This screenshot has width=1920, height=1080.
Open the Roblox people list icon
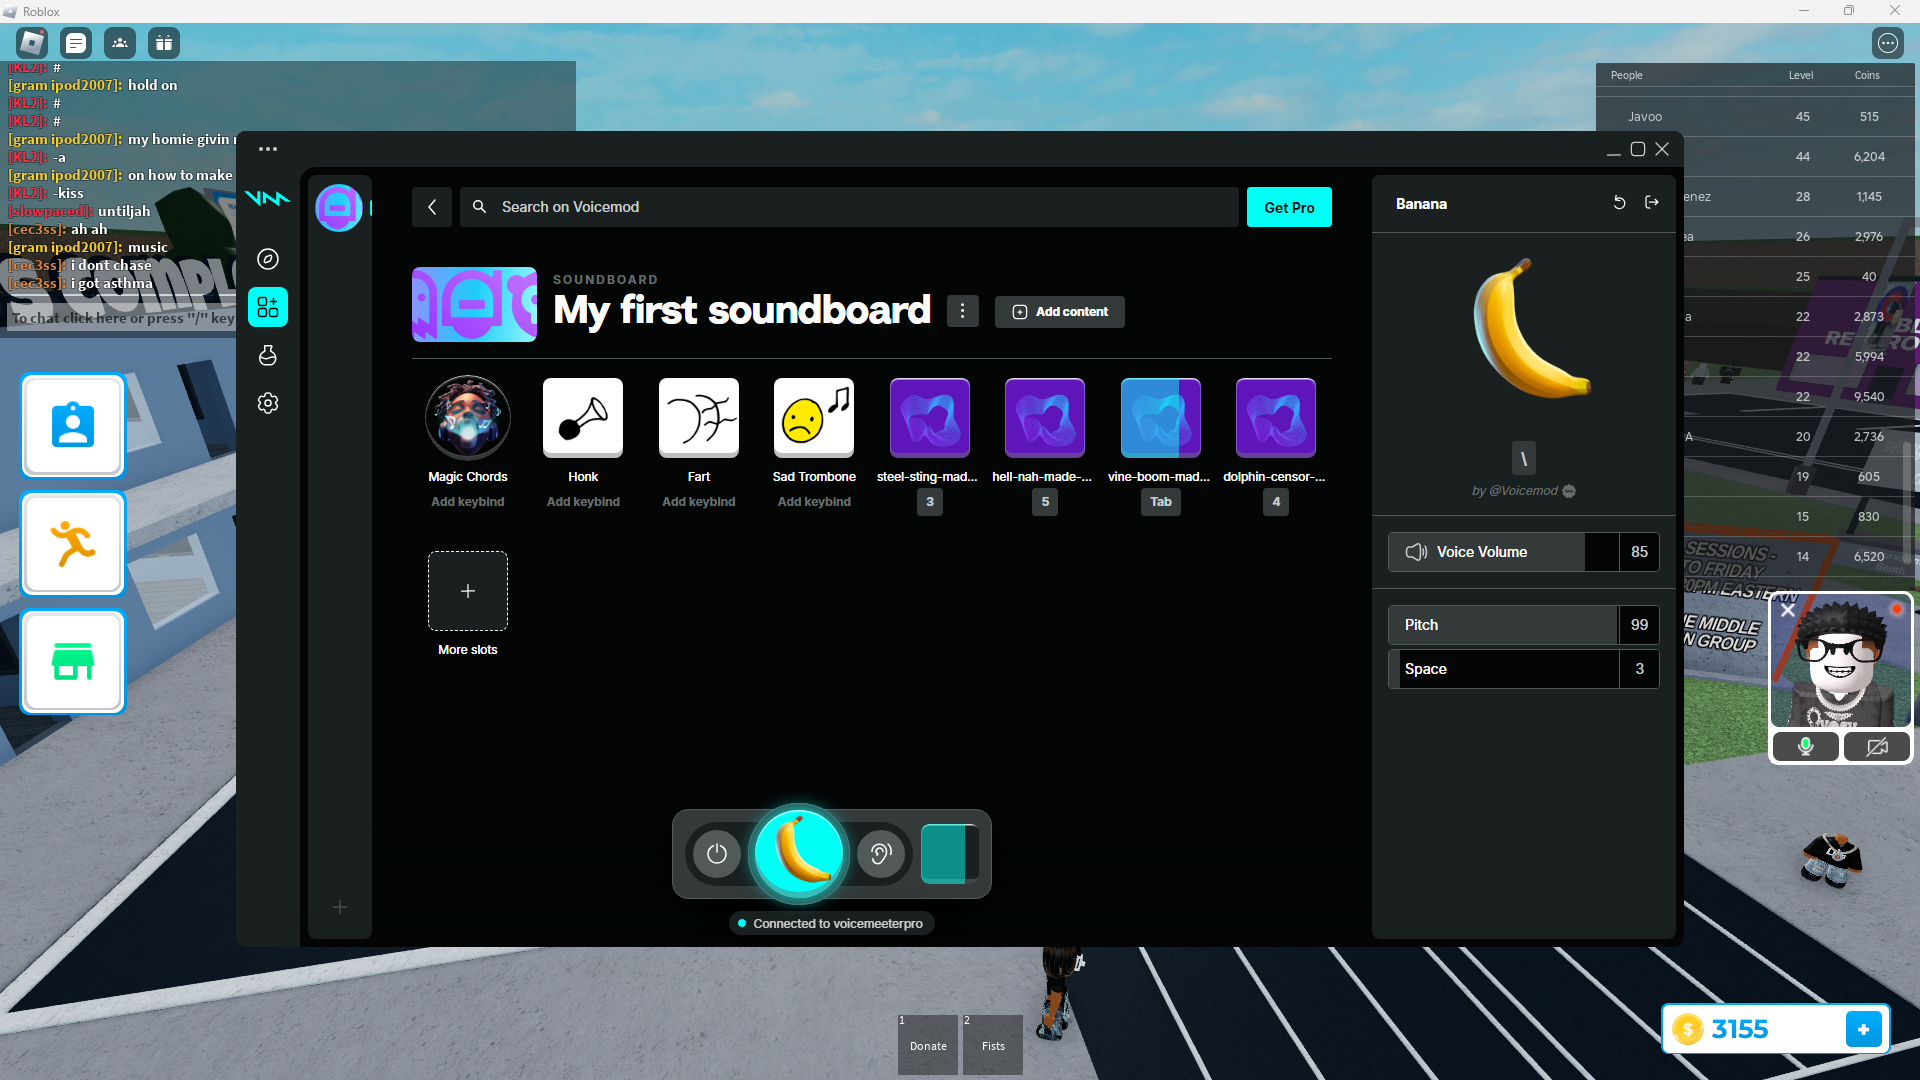click(x=120, y=43)
